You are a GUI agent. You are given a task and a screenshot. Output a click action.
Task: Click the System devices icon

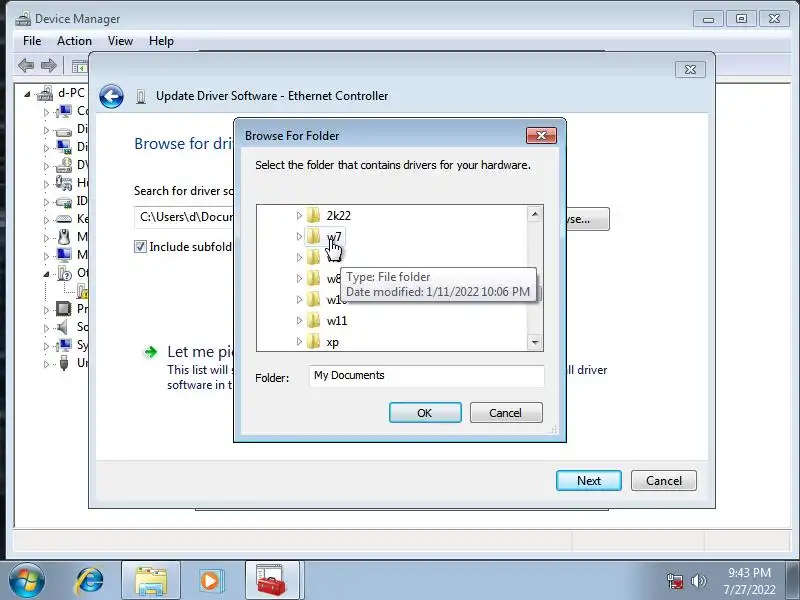[x=64, y=345]
